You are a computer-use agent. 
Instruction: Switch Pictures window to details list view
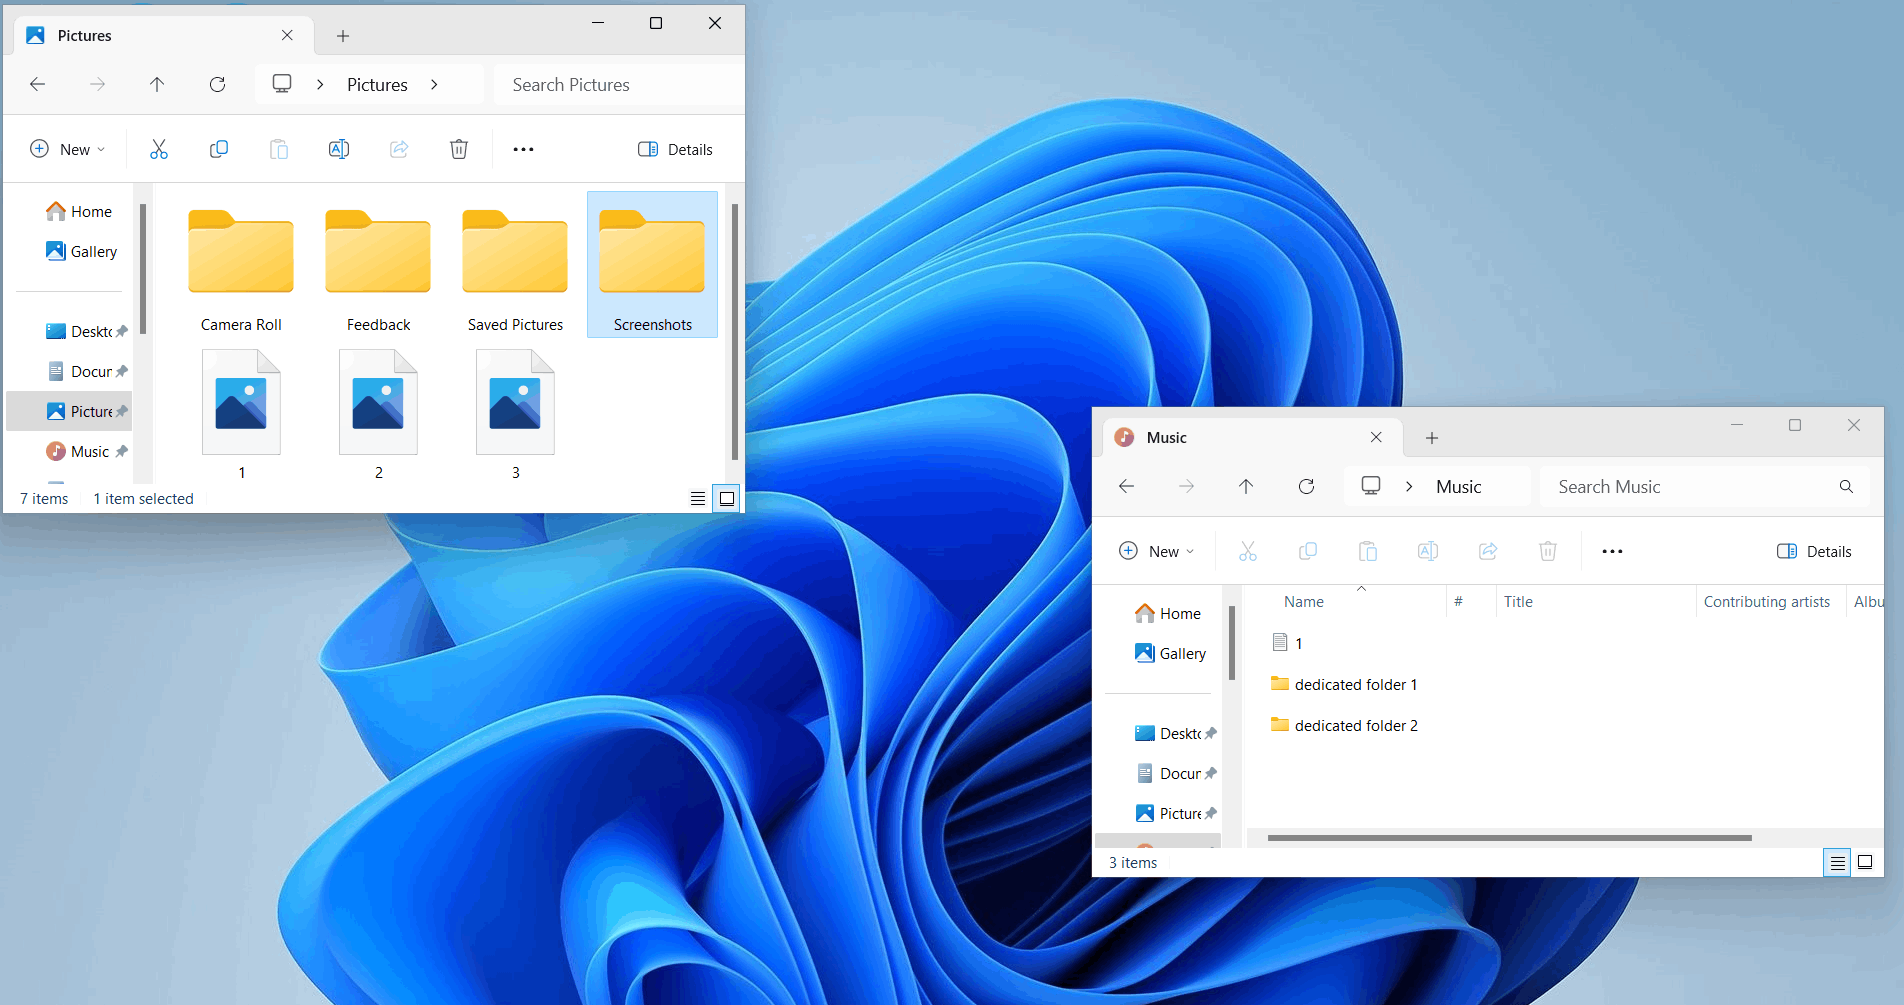click(698, 498)
